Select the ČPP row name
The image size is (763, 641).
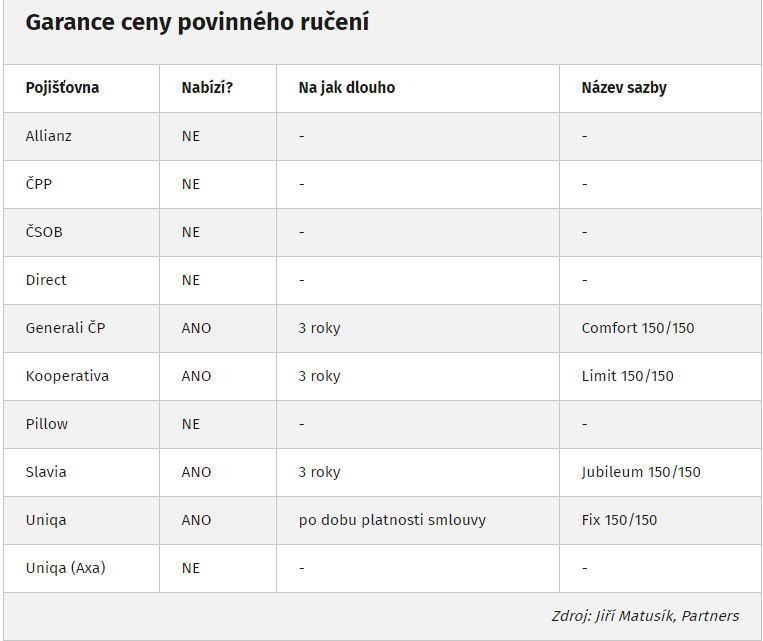(39, 183)
